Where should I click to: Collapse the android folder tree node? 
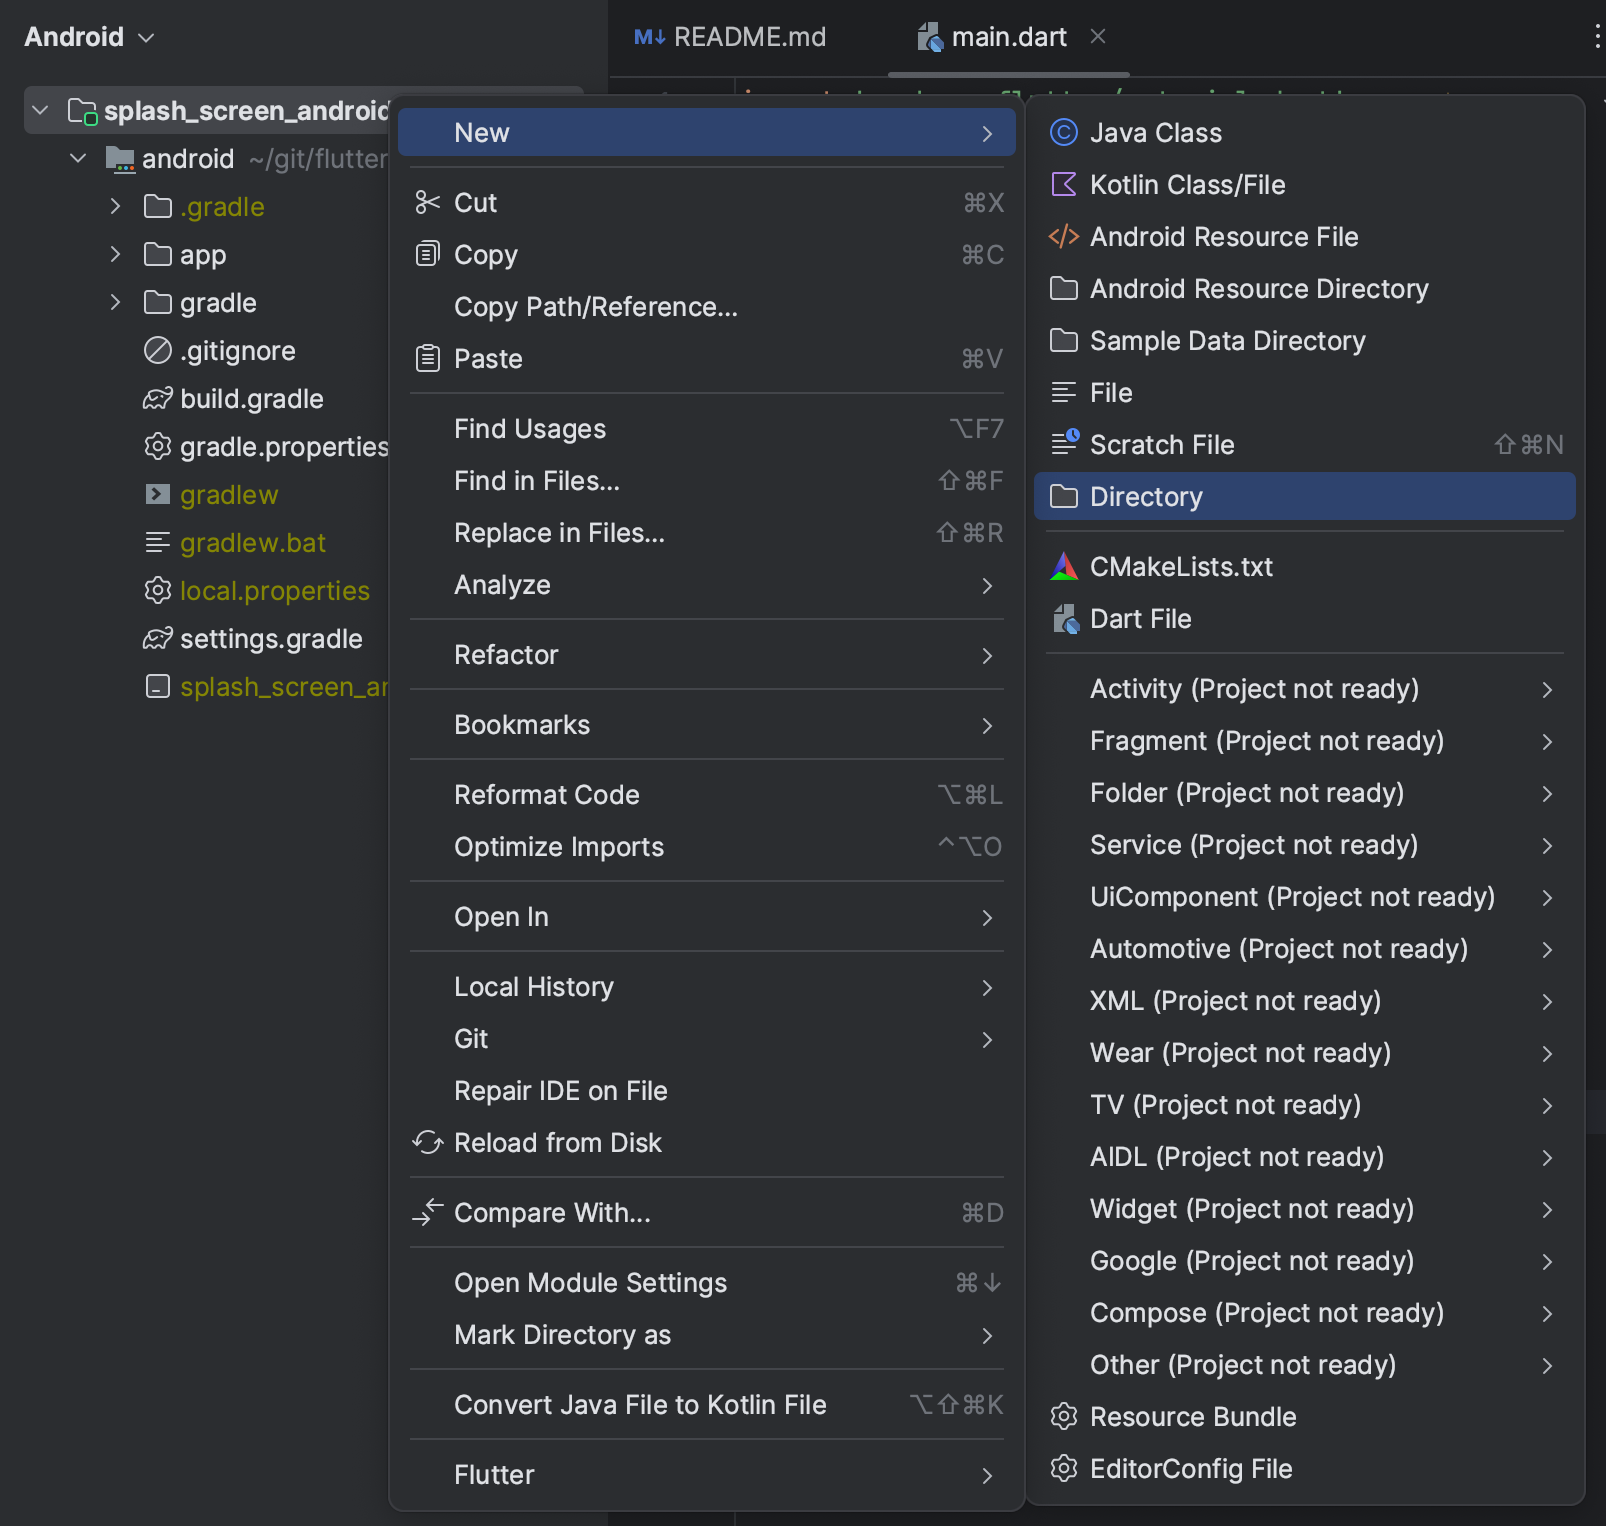click(78, 158)
